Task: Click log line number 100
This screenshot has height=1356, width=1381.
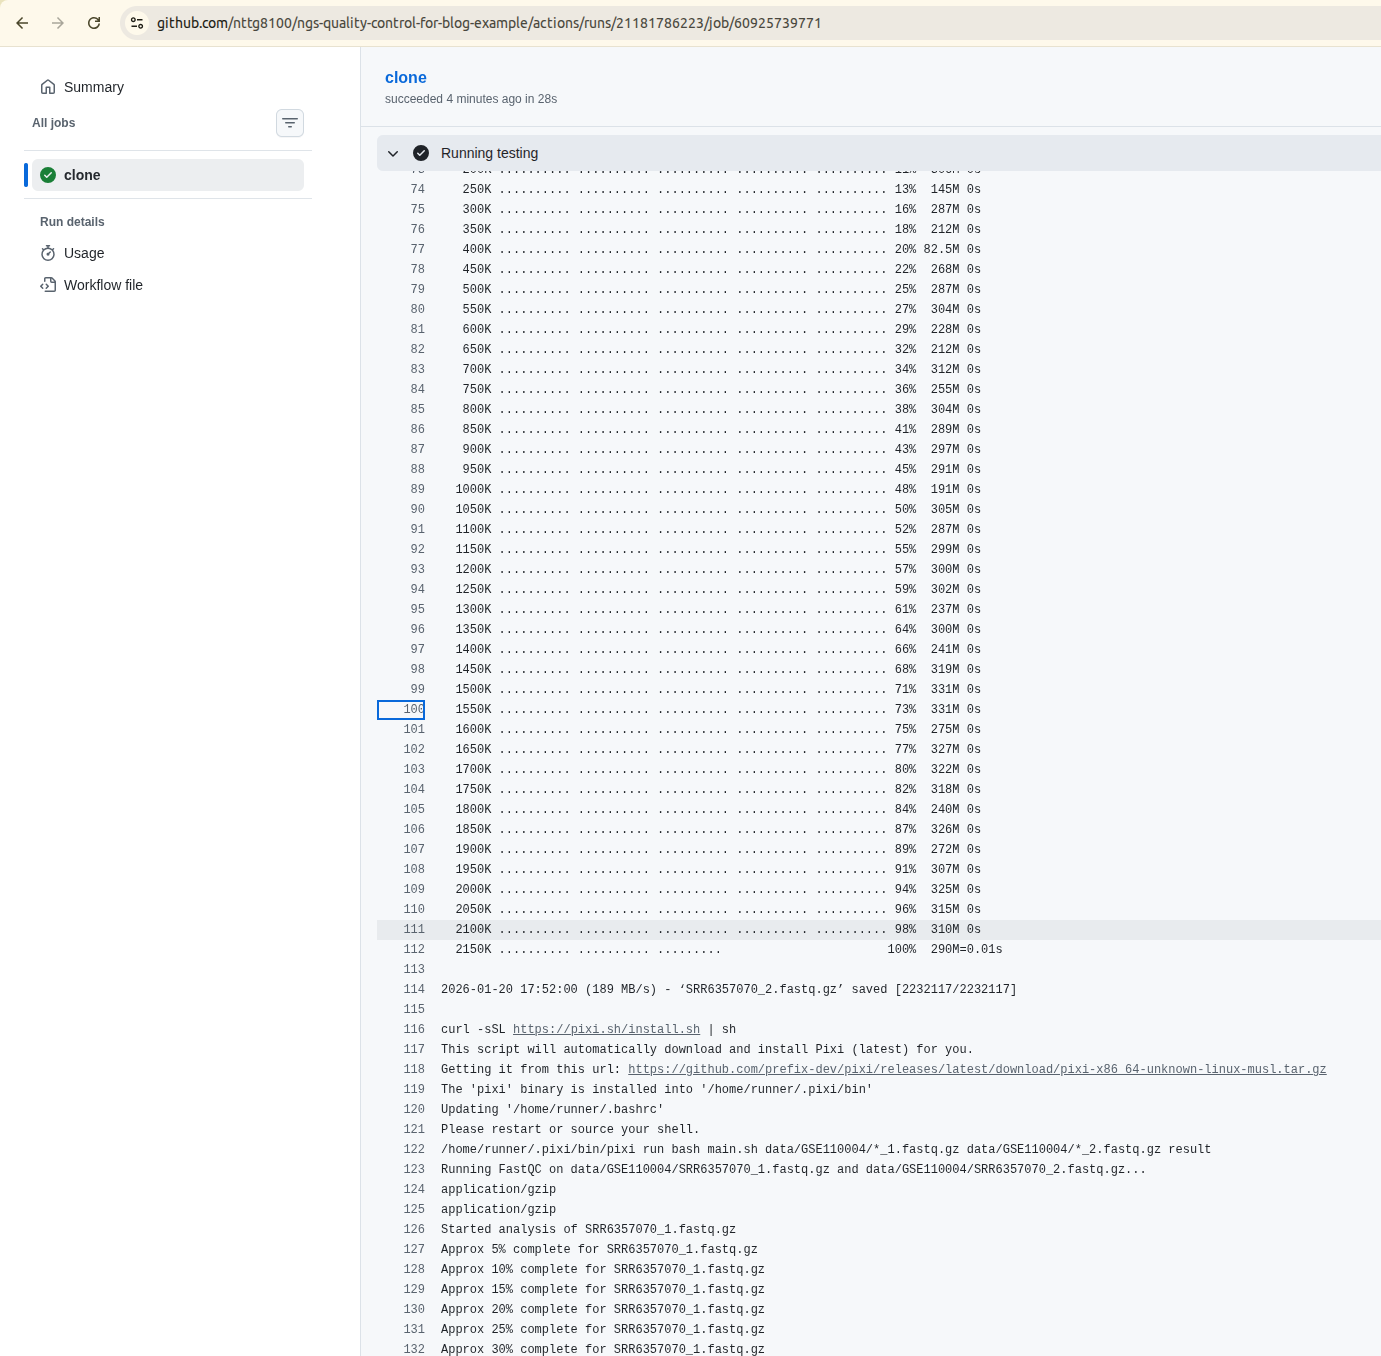Action: 413,709
